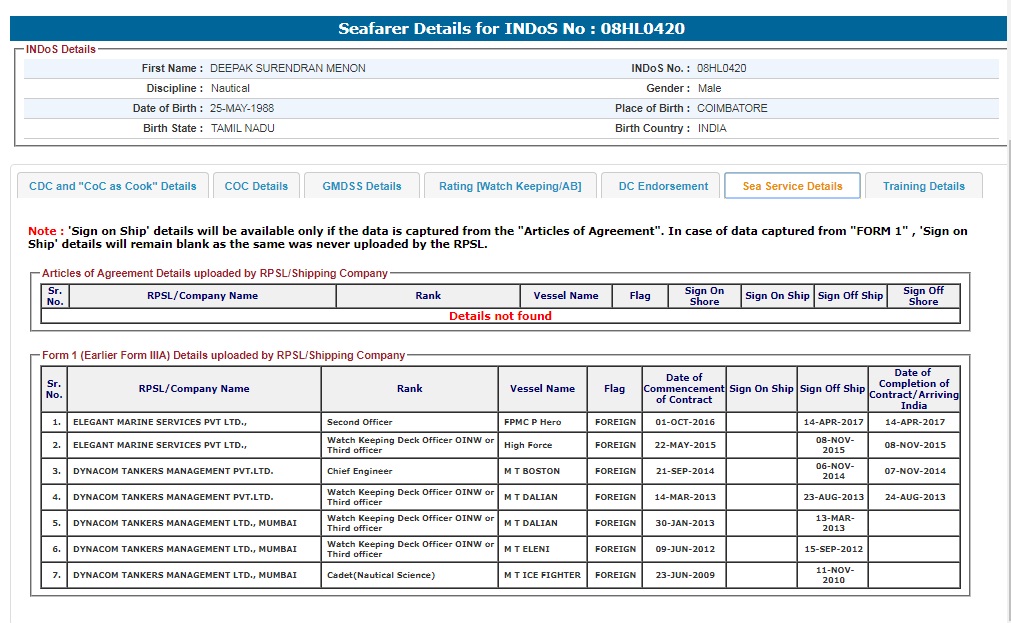Select the date of birth 25-MAY-1988
This screenshot has height=623, width=1011.
242,108
